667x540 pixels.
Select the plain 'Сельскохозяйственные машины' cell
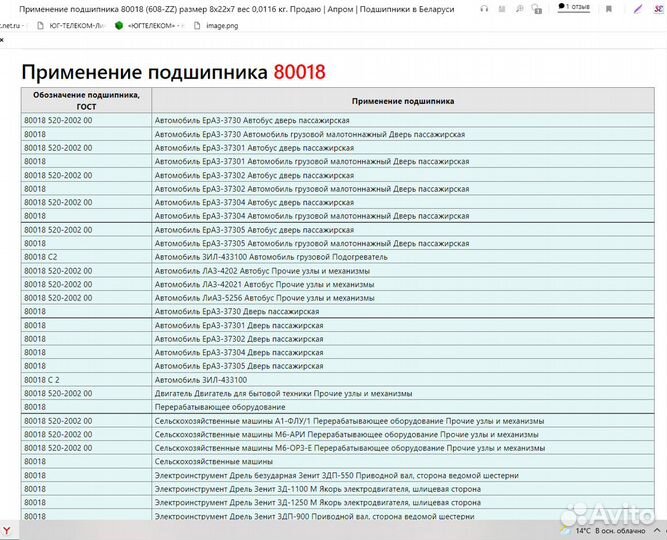click(x=403, y=462)
